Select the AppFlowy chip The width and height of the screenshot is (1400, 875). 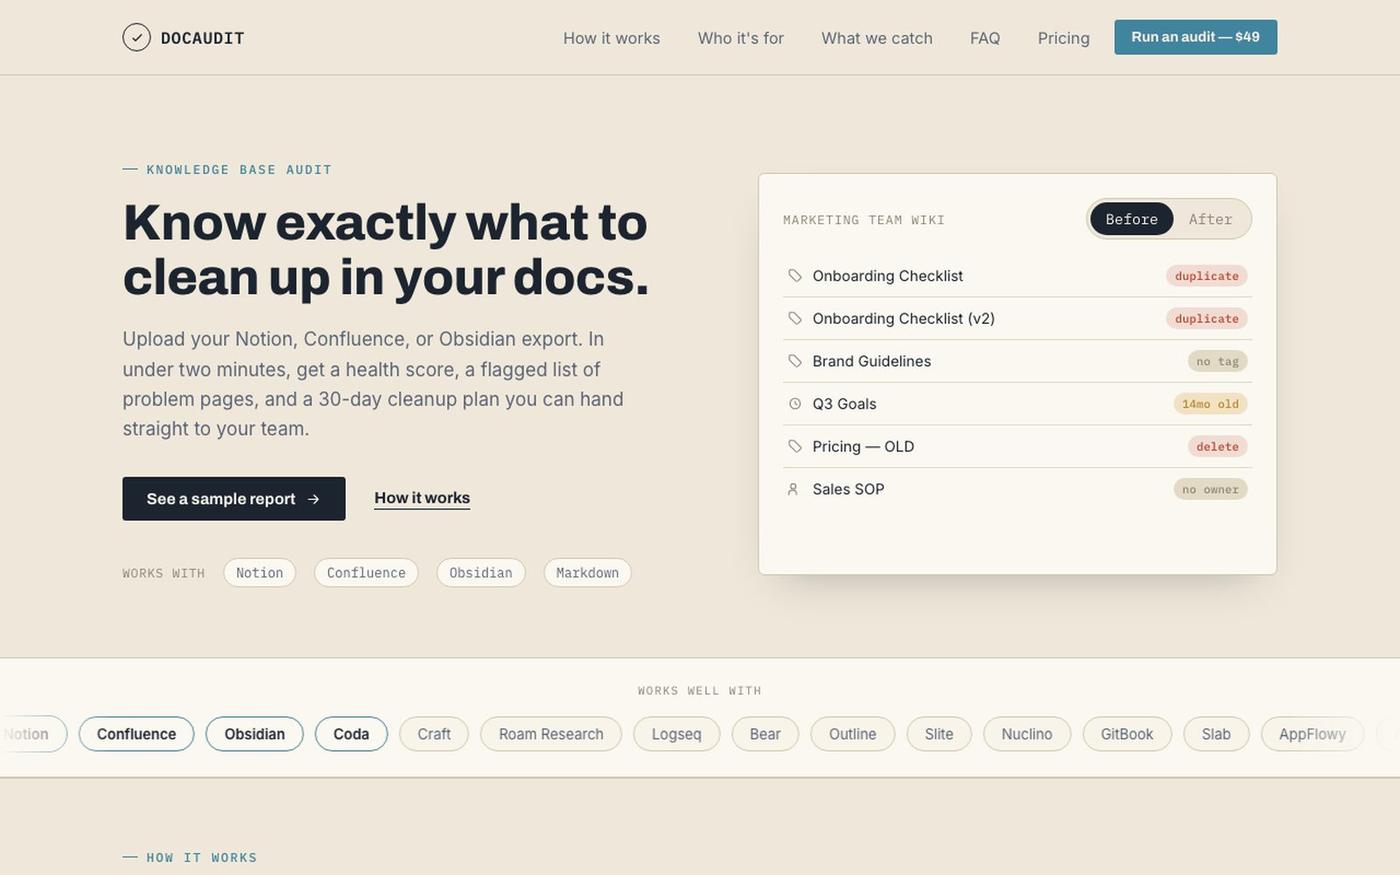click(1312, 734)
